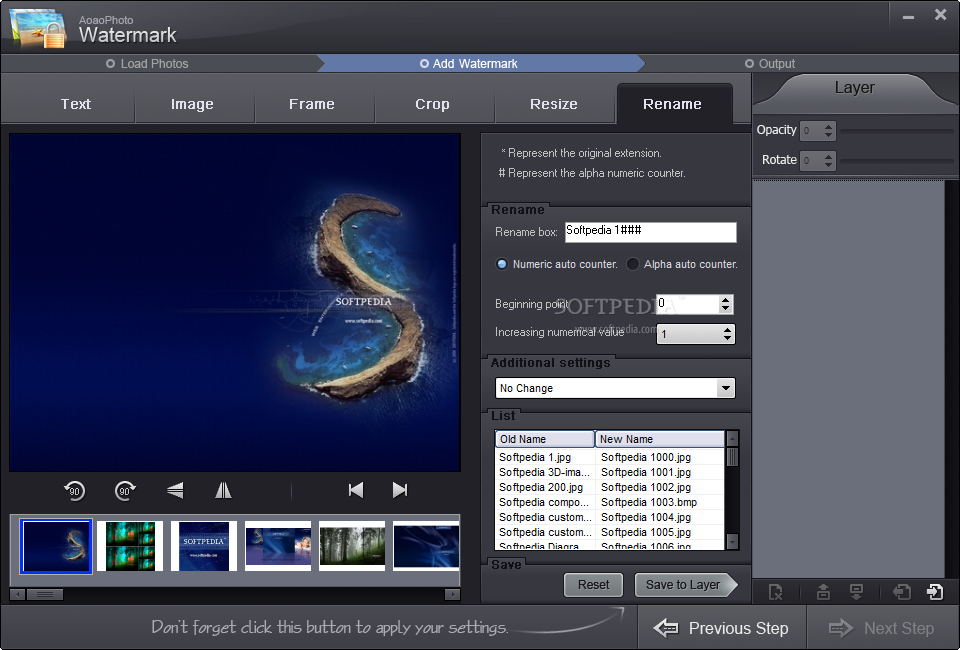Viewport: 960px width, 650px height.
Task: Minimize the Watermark window
Action: [909, 17]
